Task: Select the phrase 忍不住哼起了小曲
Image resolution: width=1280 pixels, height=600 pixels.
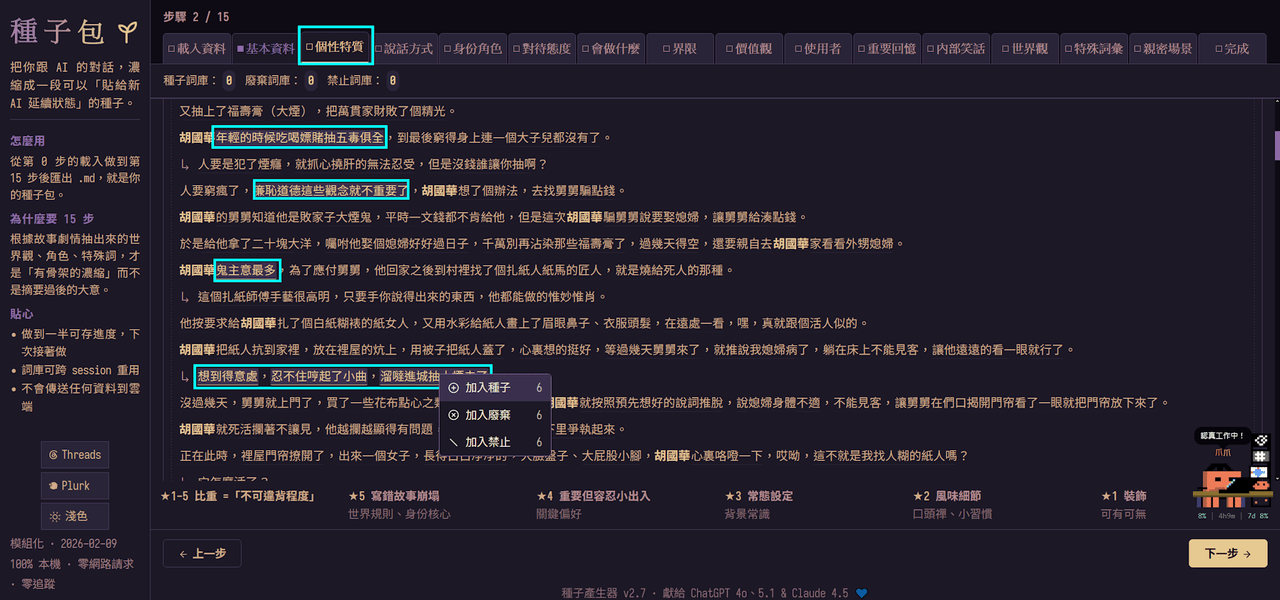Action: (320, 377)
